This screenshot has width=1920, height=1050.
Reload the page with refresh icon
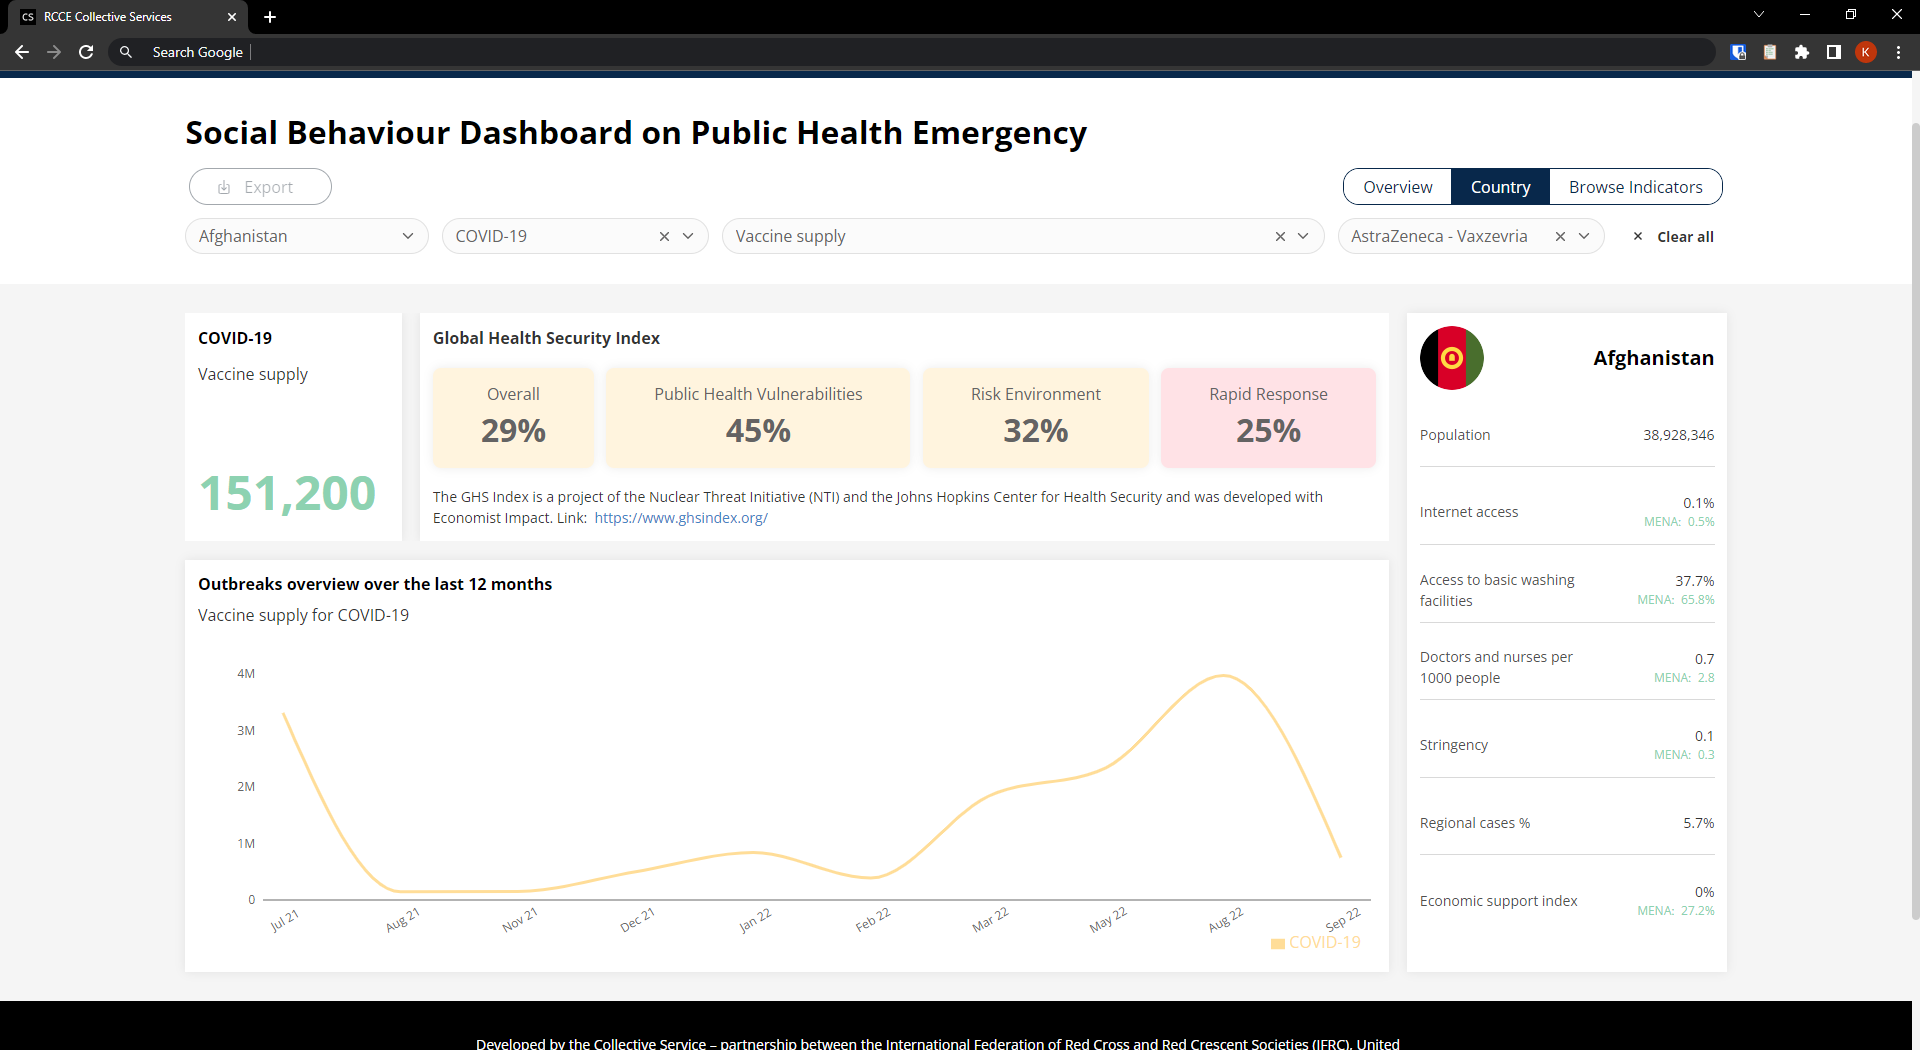coord(86,52)
